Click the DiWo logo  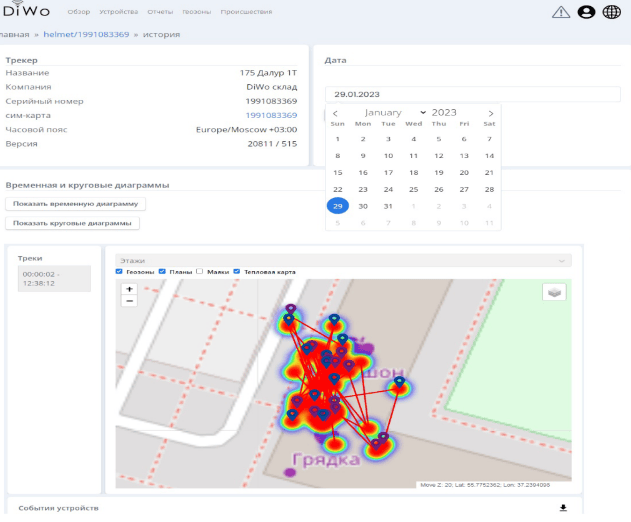24,12
